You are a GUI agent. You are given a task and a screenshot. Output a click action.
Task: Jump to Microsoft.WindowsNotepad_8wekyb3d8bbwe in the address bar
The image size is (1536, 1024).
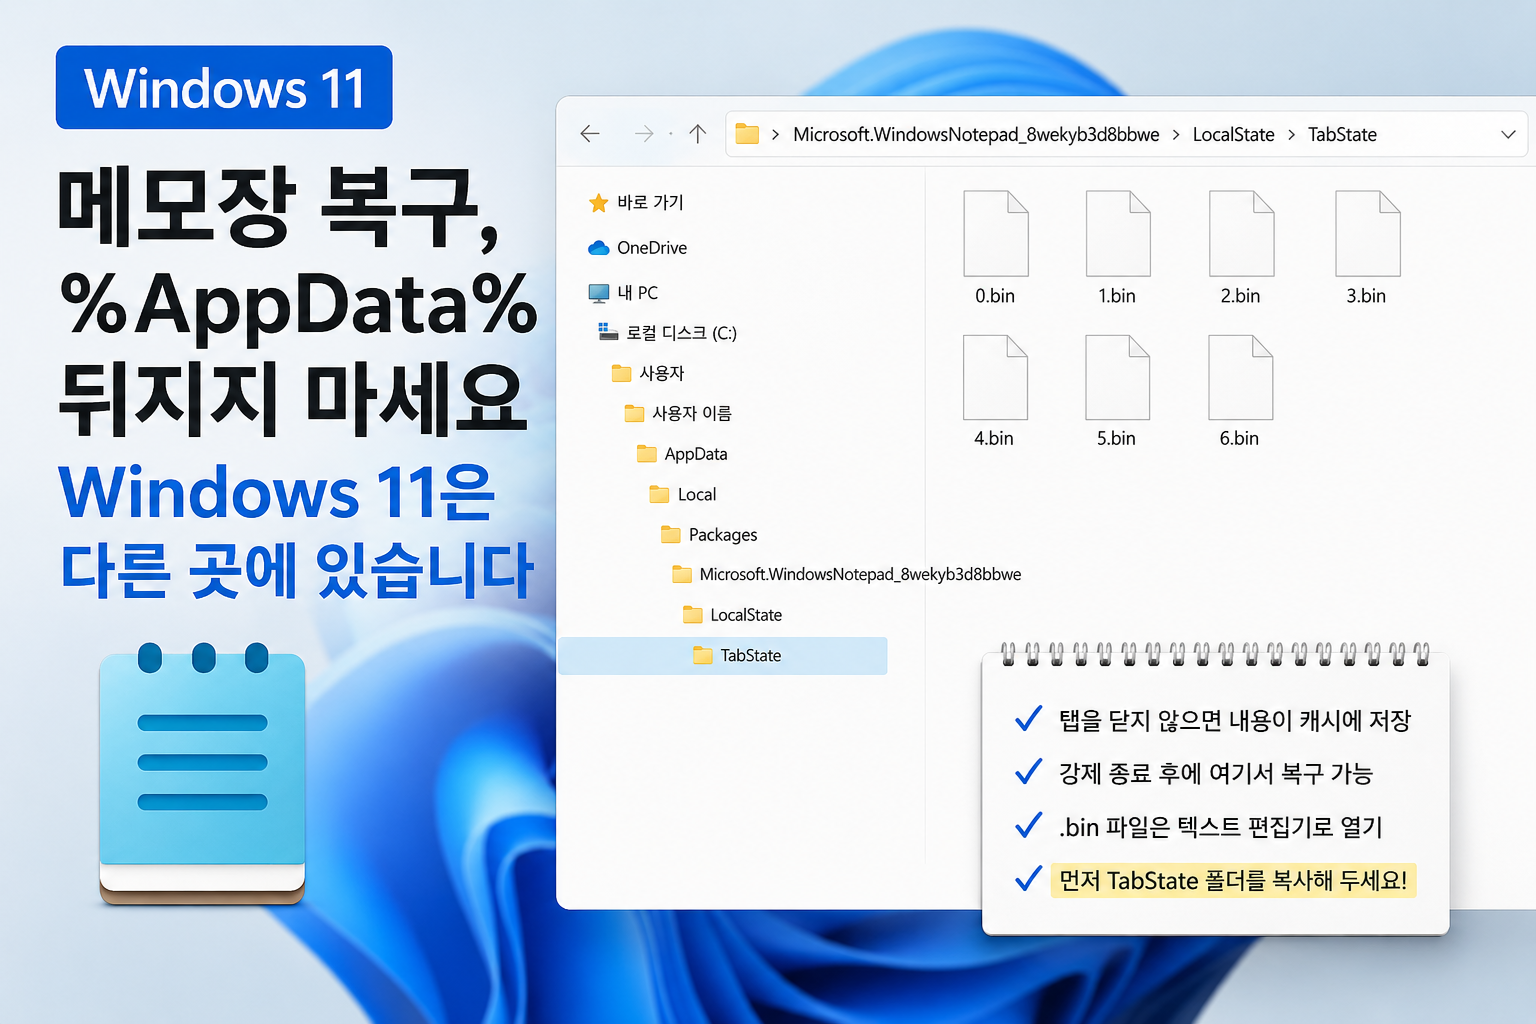click(x=976, y=135)
